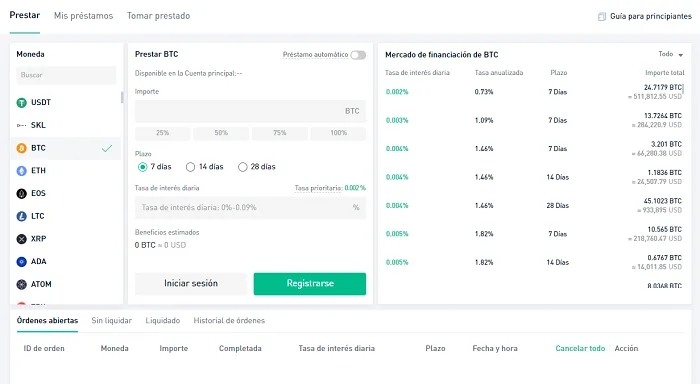Pick the ADA coin icon
This screenshot has width=700, height=384.
point(21,262)
